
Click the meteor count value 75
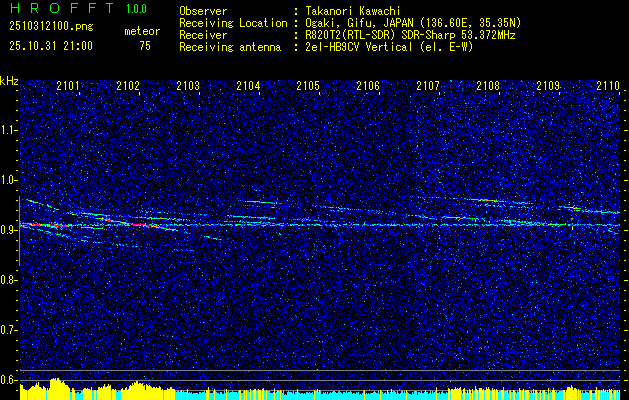coord(145,46)
